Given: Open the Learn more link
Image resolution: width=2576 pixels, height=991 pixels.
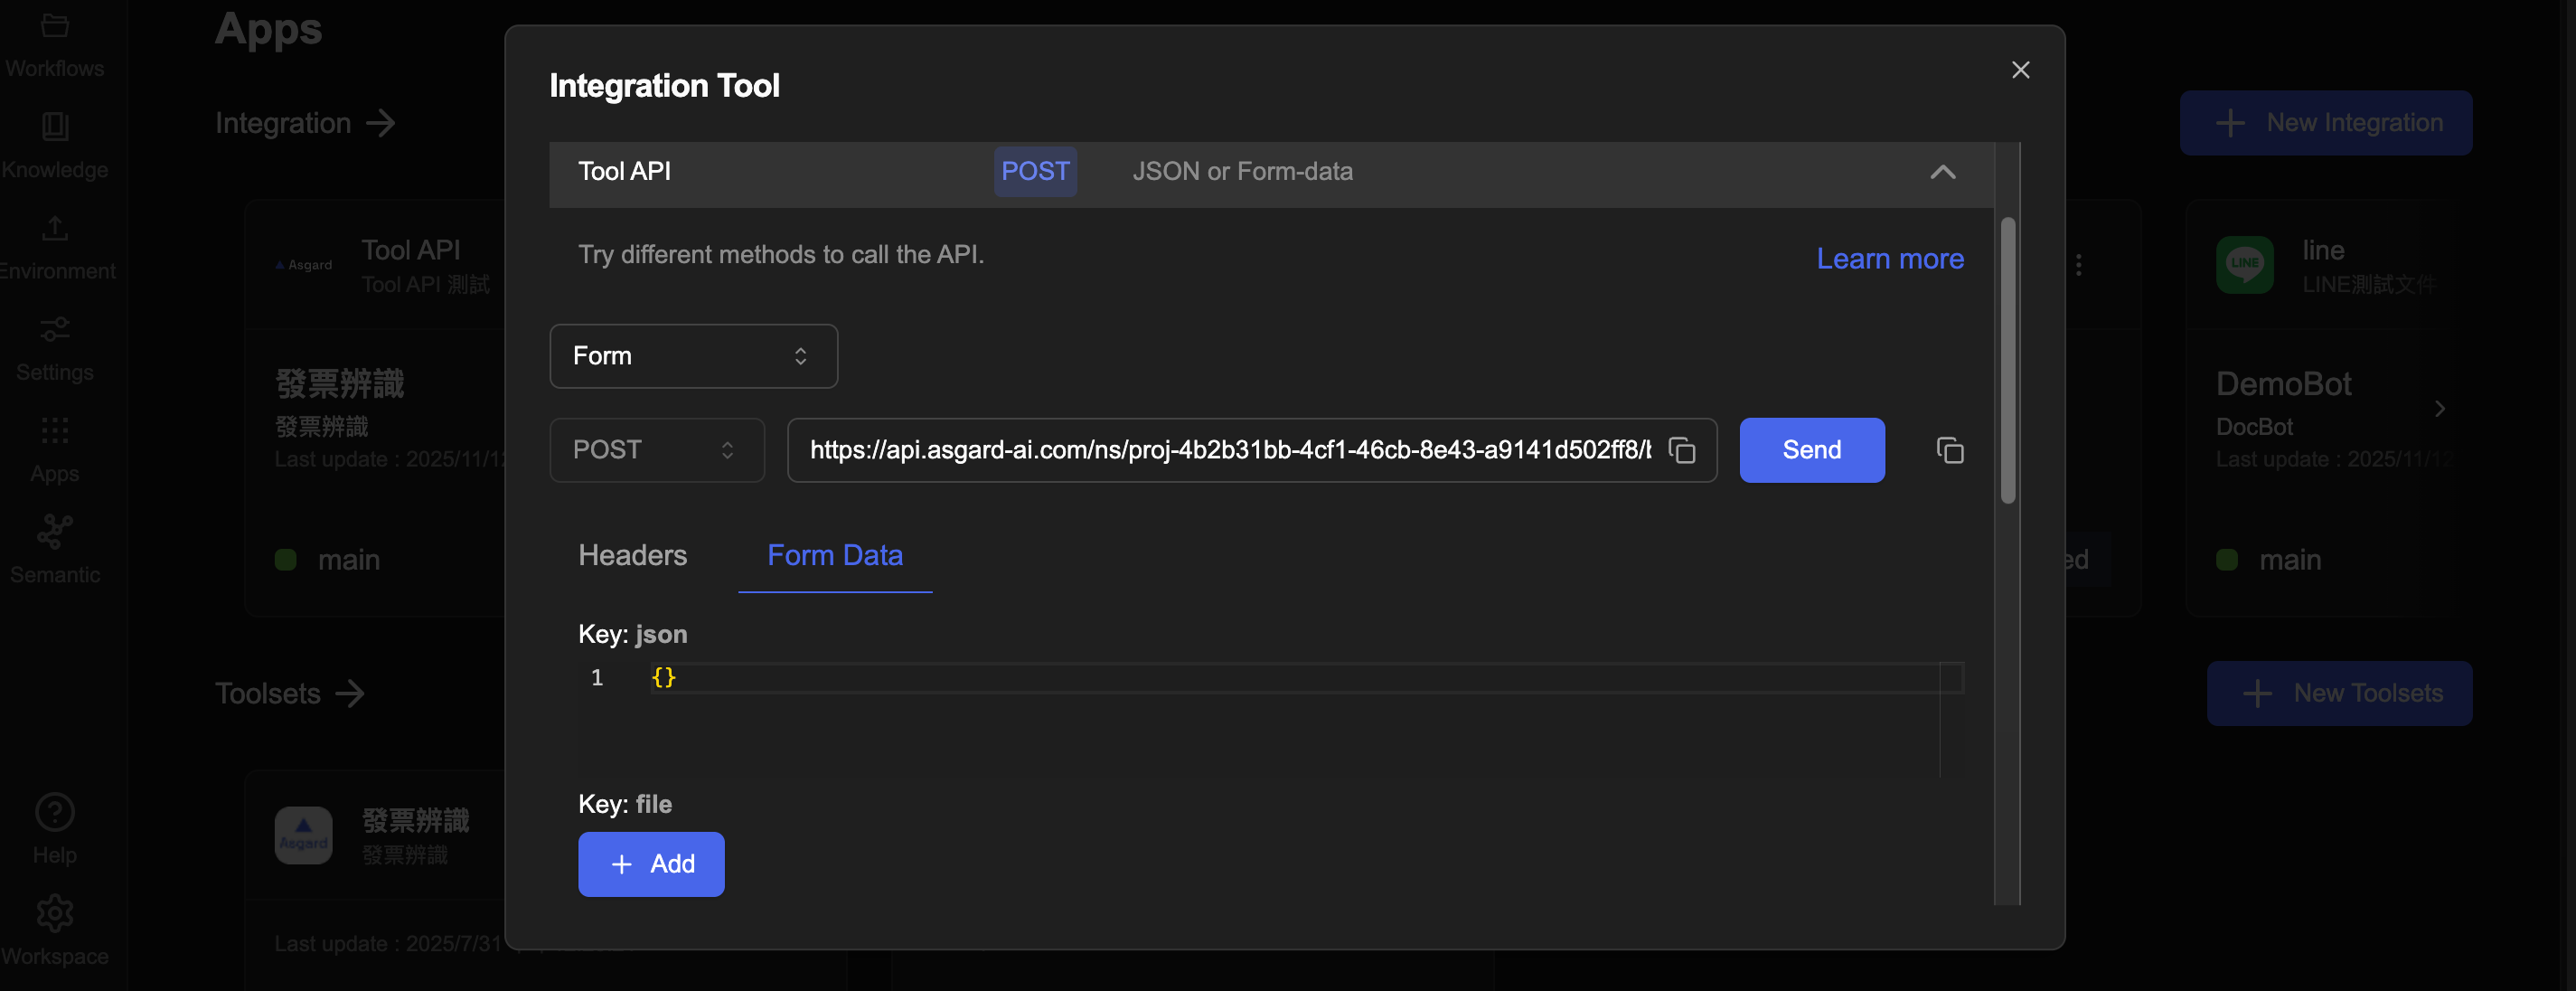Looking at the screenshot, I should (x=1889, y=259).
